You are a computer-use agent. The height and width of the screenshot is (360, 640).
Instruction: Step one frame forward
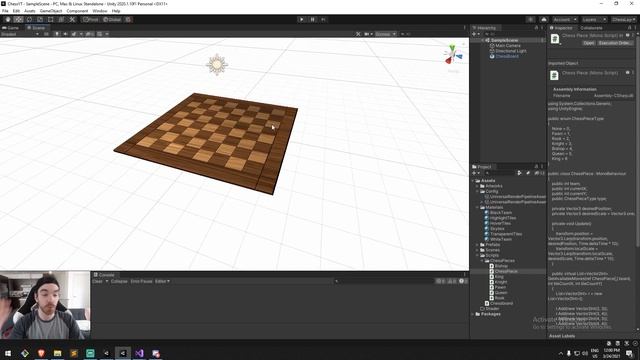(323, 19)
